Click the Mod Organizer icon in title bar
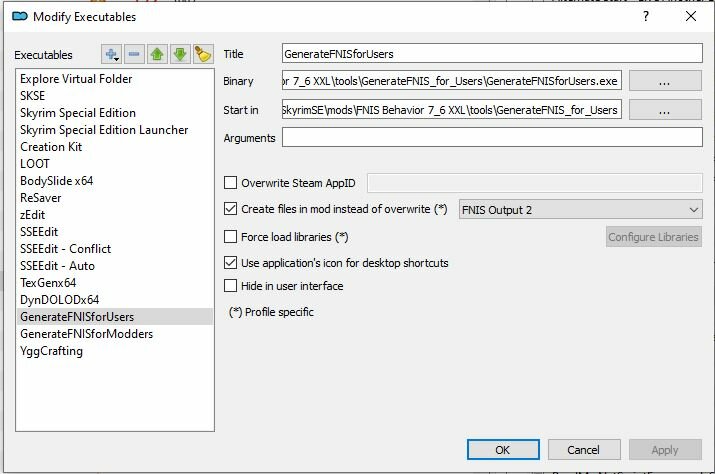Screen dimensions: 715x474 click(x=20, y=17)
